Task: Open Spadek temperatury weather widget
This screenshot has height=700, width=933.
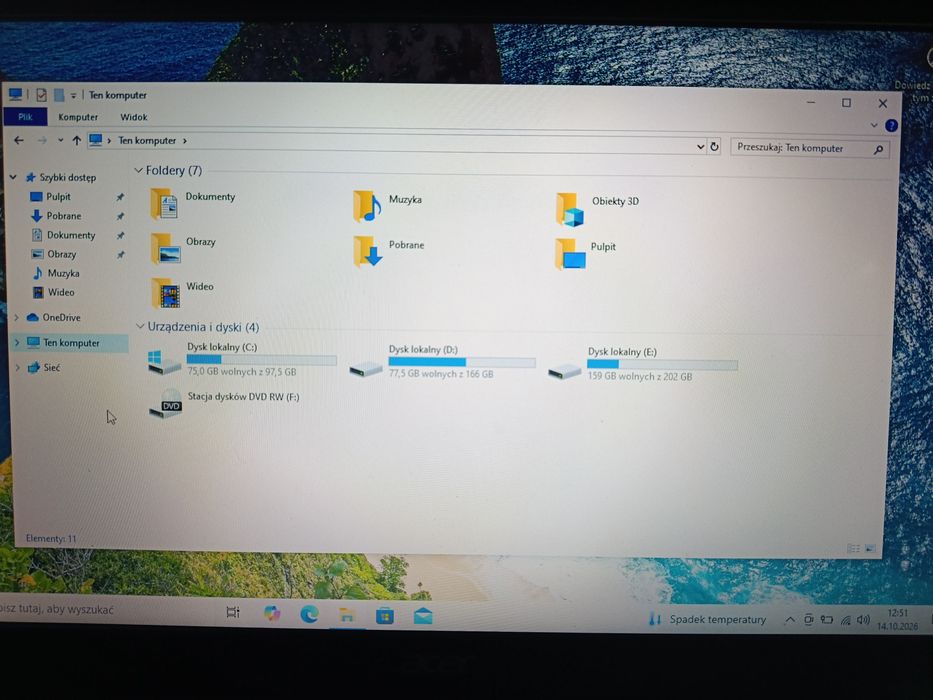Action: click(707, 619)
